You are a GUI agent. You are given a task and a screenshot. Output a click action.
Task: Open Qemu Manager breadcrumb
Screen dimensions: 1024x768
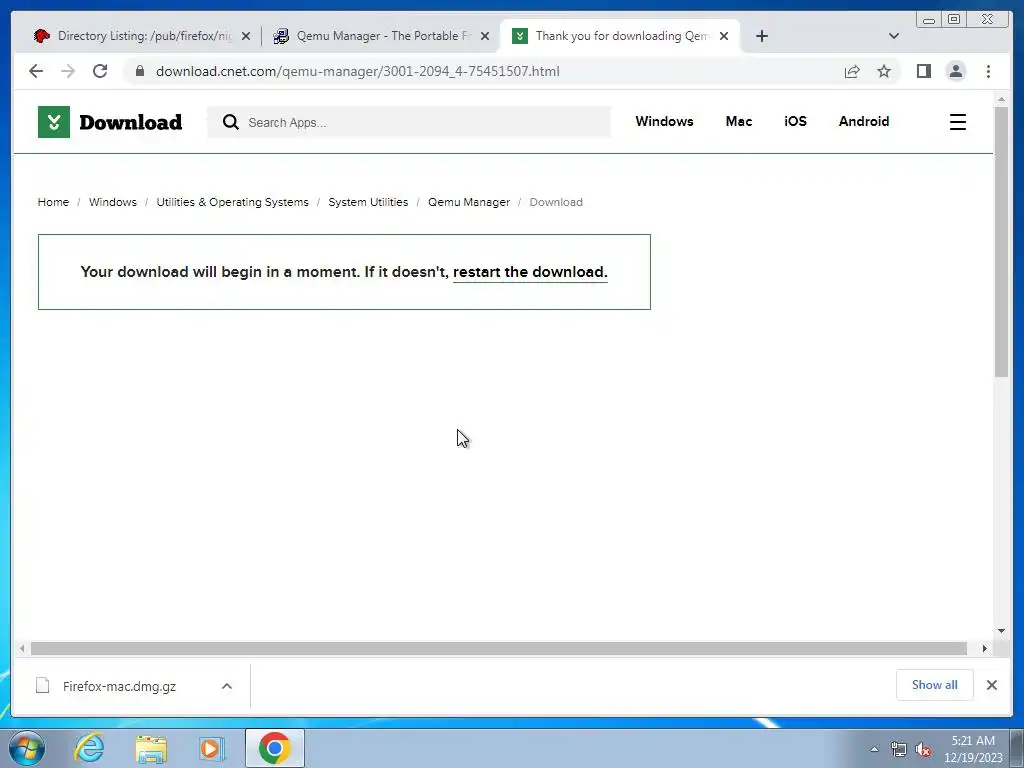tap(469, 202)
